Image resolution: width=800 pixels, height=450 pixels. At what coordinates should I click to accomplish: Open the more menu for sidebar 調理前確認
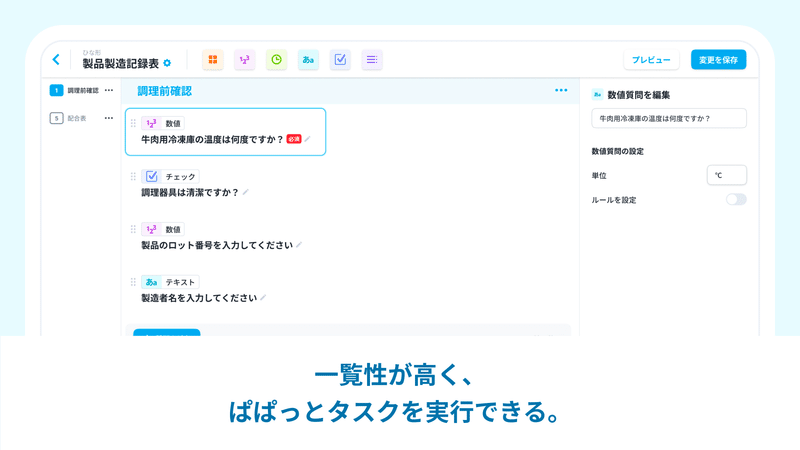click(x=109, y=90)
